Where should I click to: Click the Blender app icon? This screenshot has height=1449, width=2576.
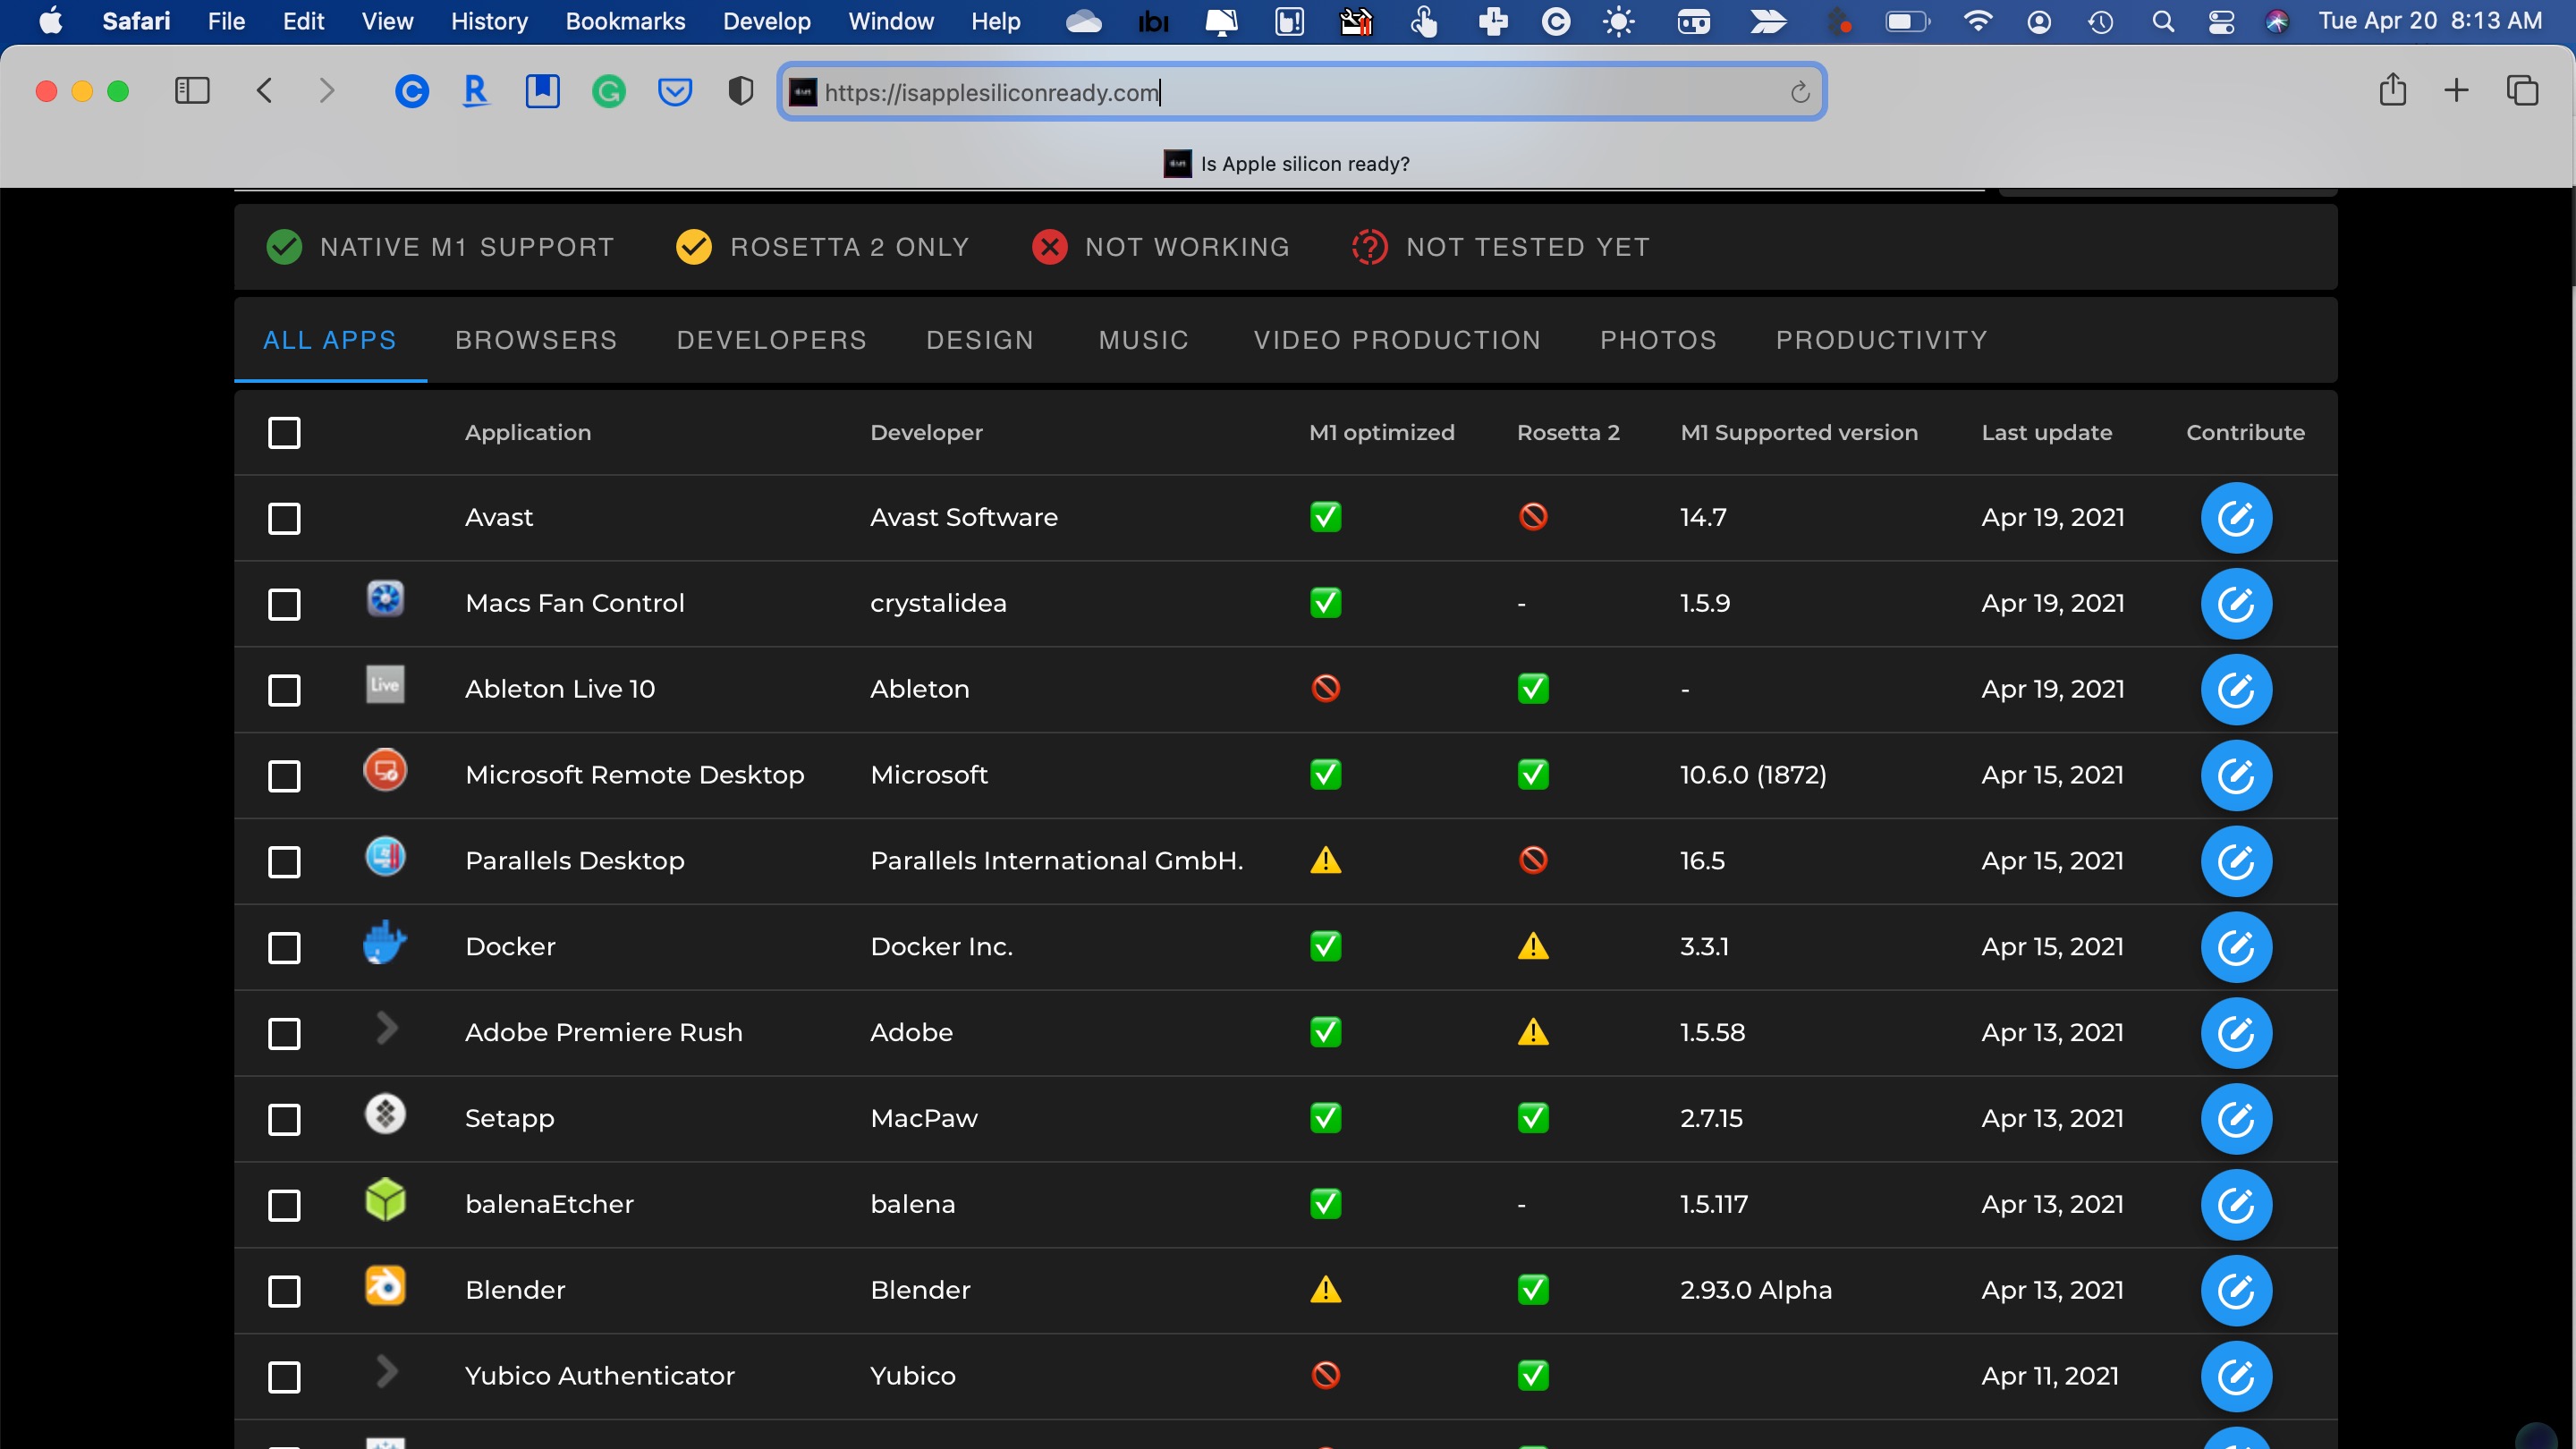385,1286
